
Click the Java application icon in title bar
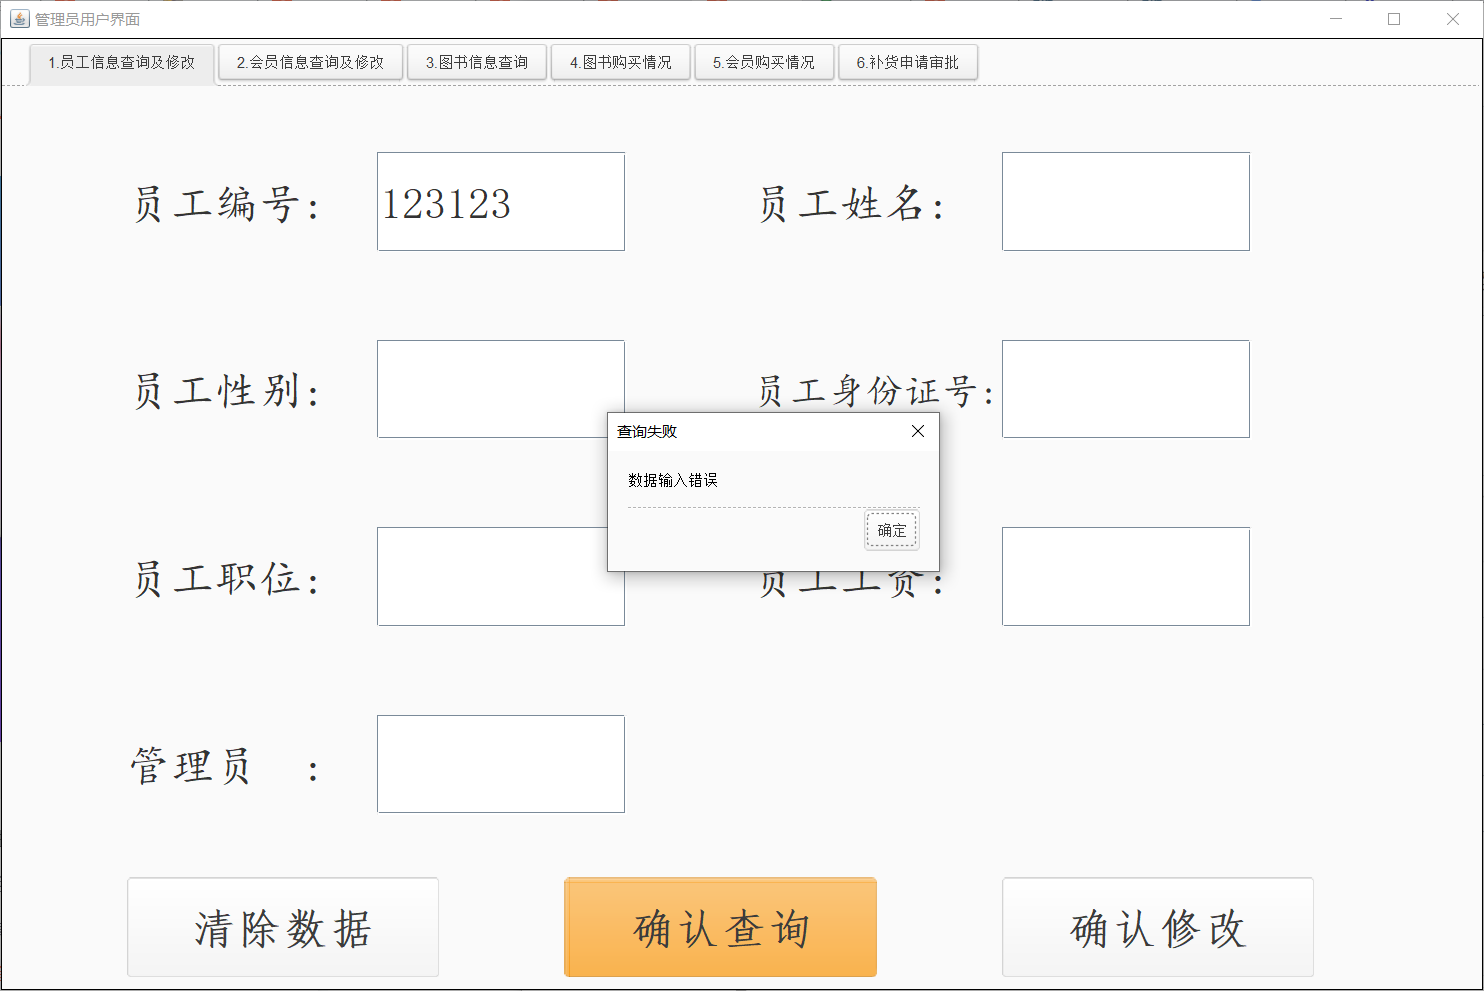pyautogui.click(x=20, y=19)
